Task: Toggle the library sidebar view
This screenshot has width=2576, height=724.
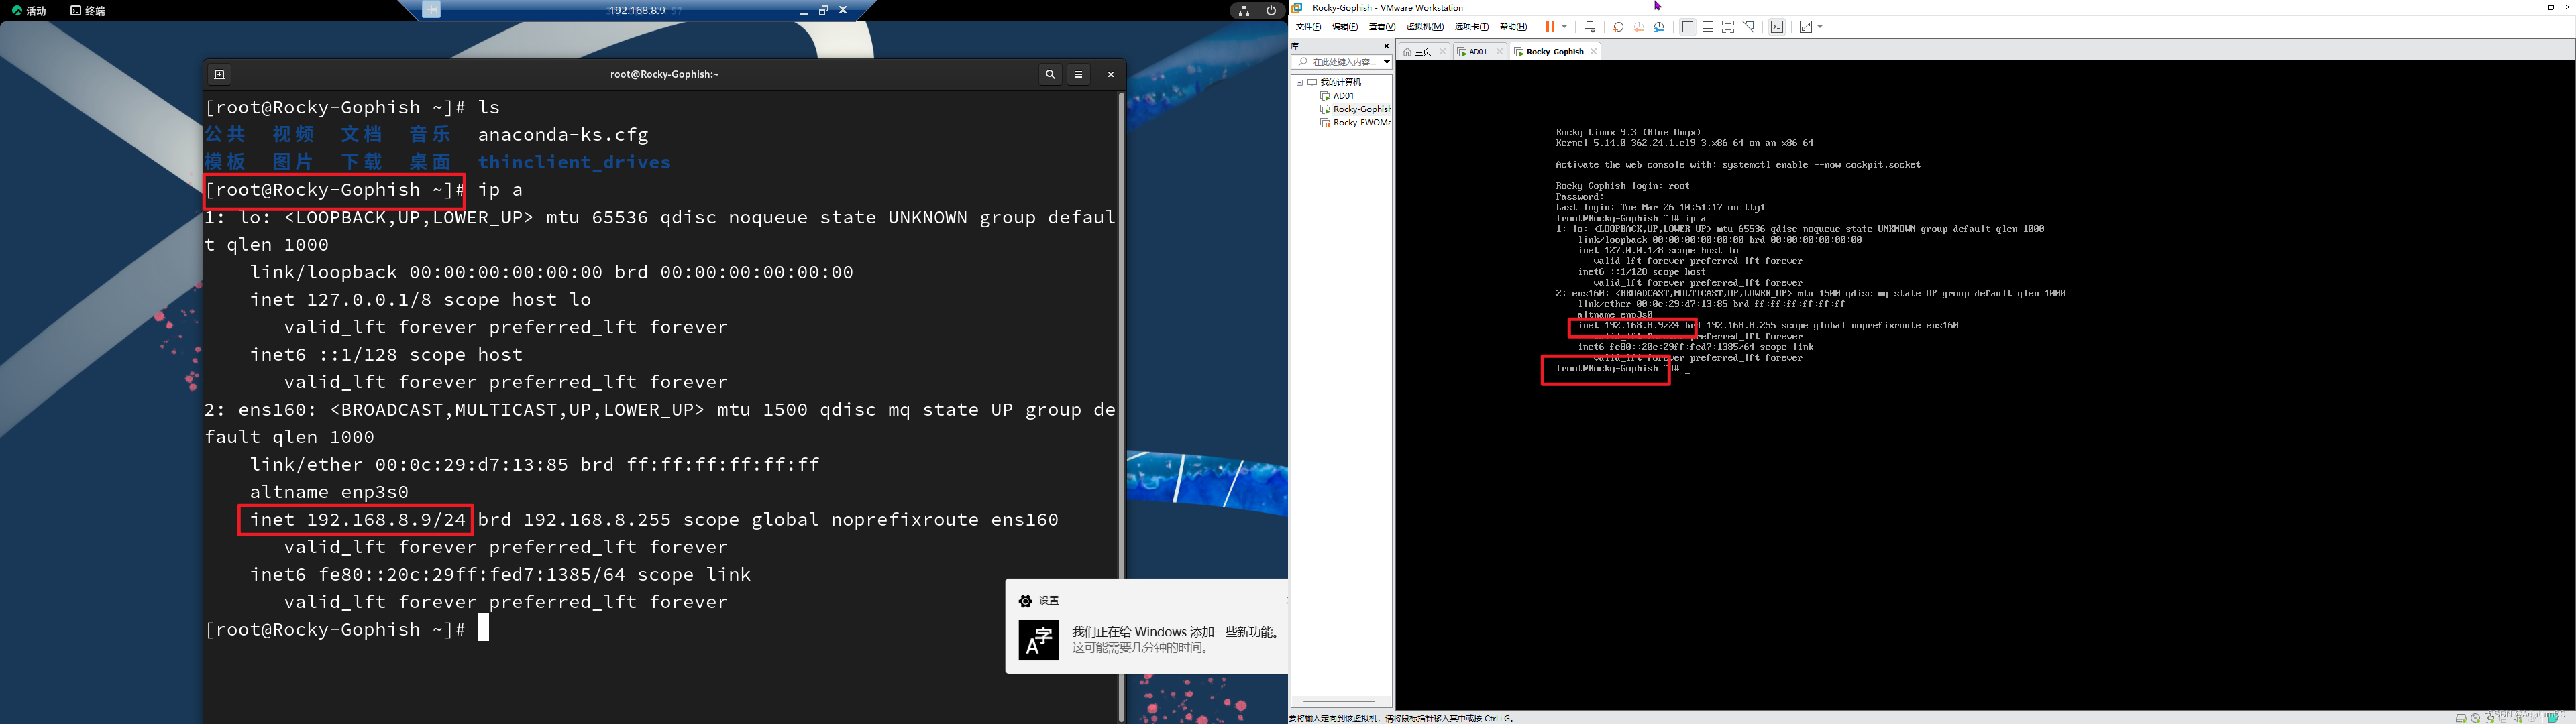Action: point(1687,27)
